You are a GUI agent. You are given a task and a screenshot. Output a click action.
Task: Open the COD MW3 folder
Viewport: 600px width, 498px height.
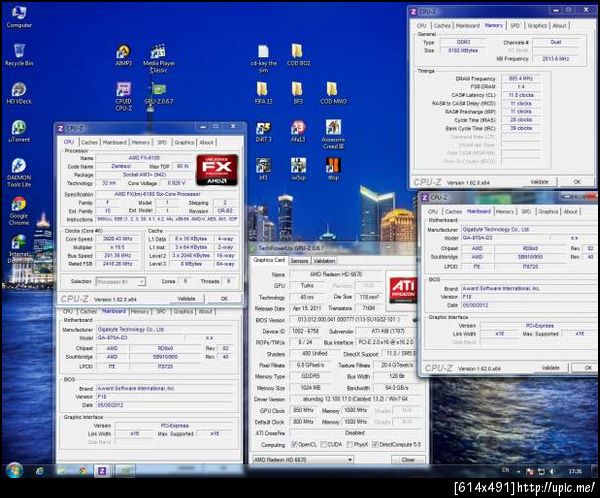(x=333, y=93)
